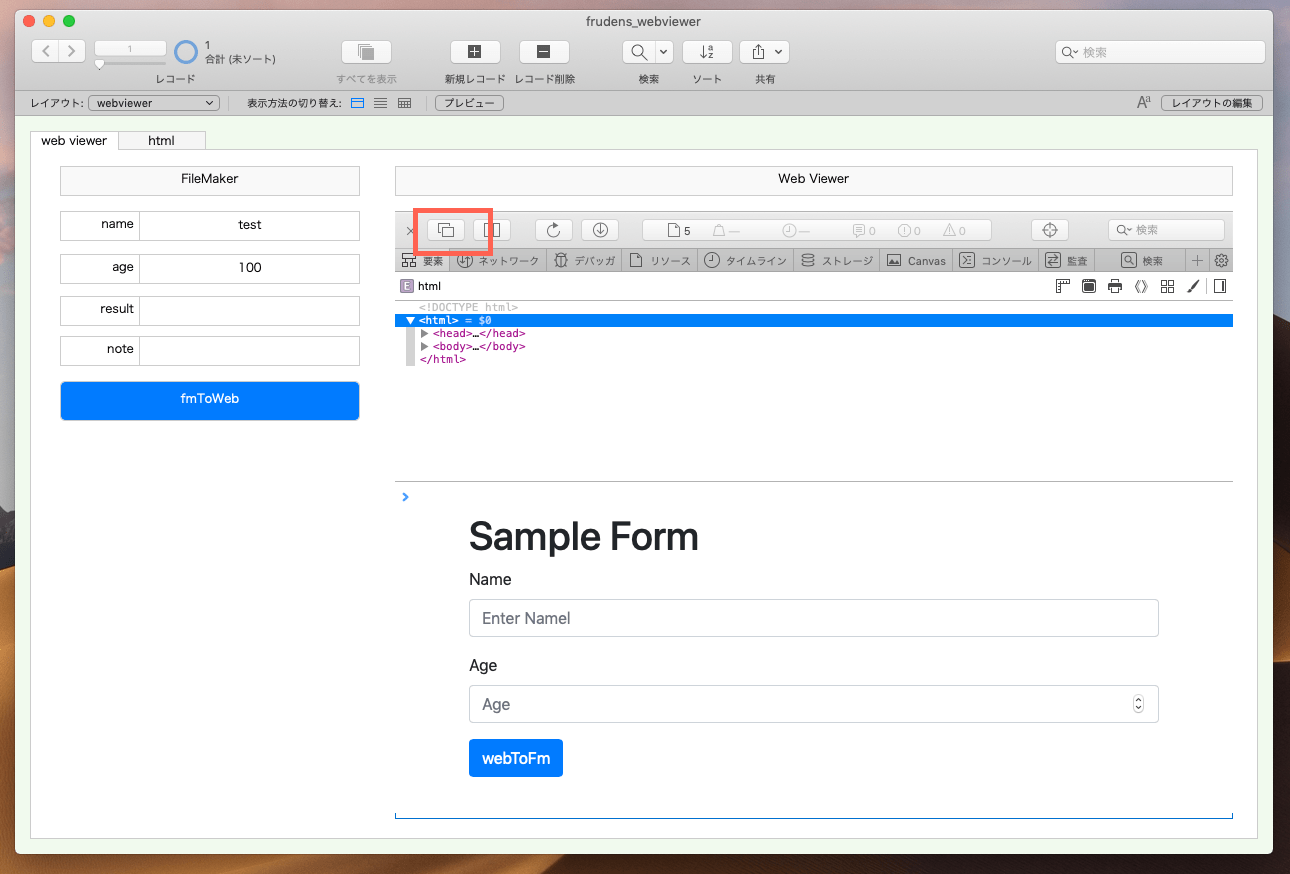Switch to form view layout mode

tap(357, 102)
